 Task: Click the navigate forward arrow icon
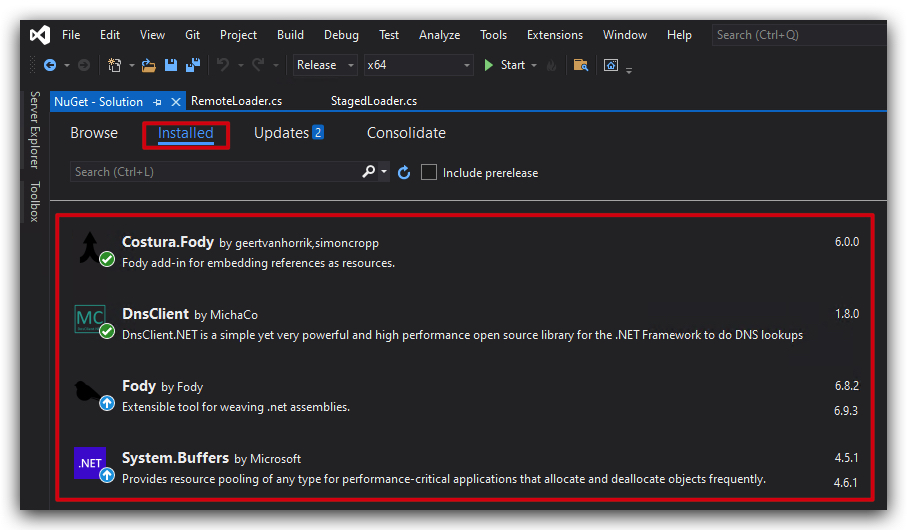(84, 65)
